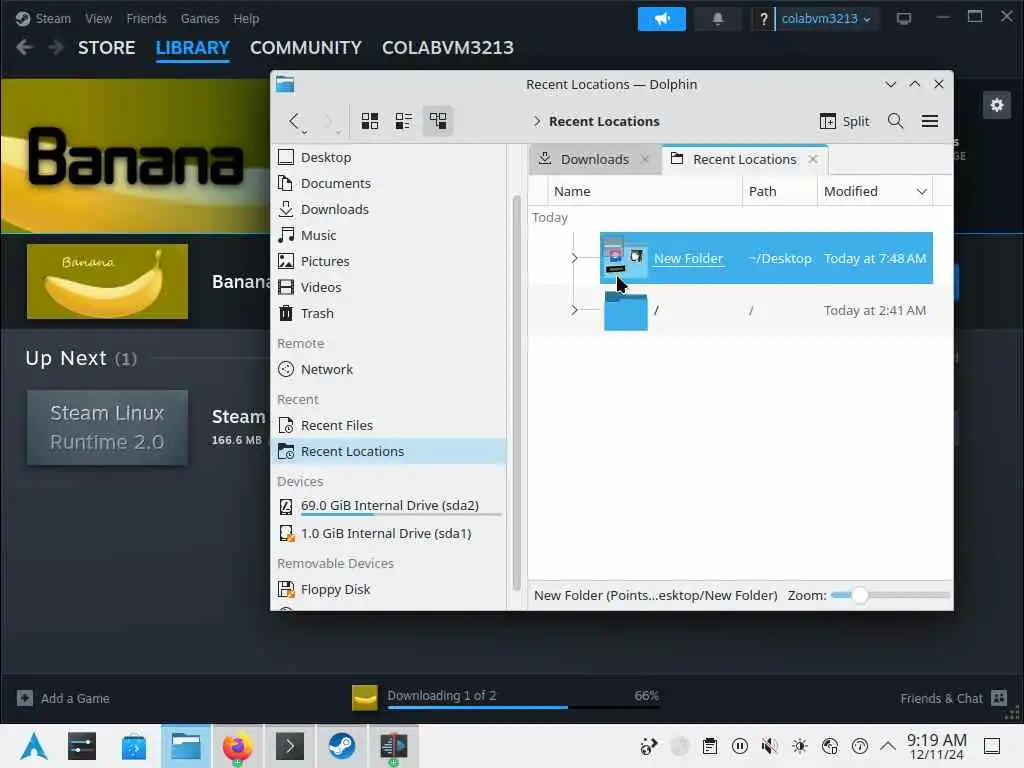Close the Recent Locations tab
The image size is (1024, 768).
click(x=812, y=159)
